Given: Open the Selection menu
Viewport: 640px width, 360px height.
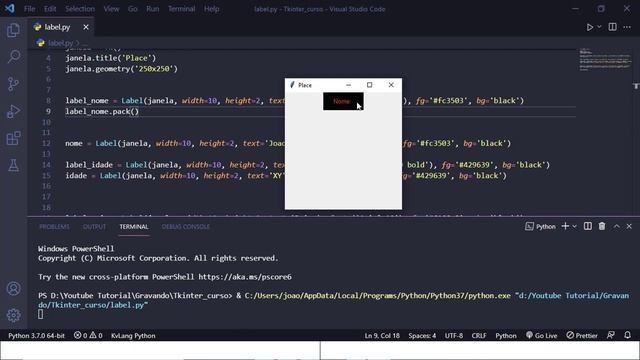Looking at the screenshot, I should 80,9.
